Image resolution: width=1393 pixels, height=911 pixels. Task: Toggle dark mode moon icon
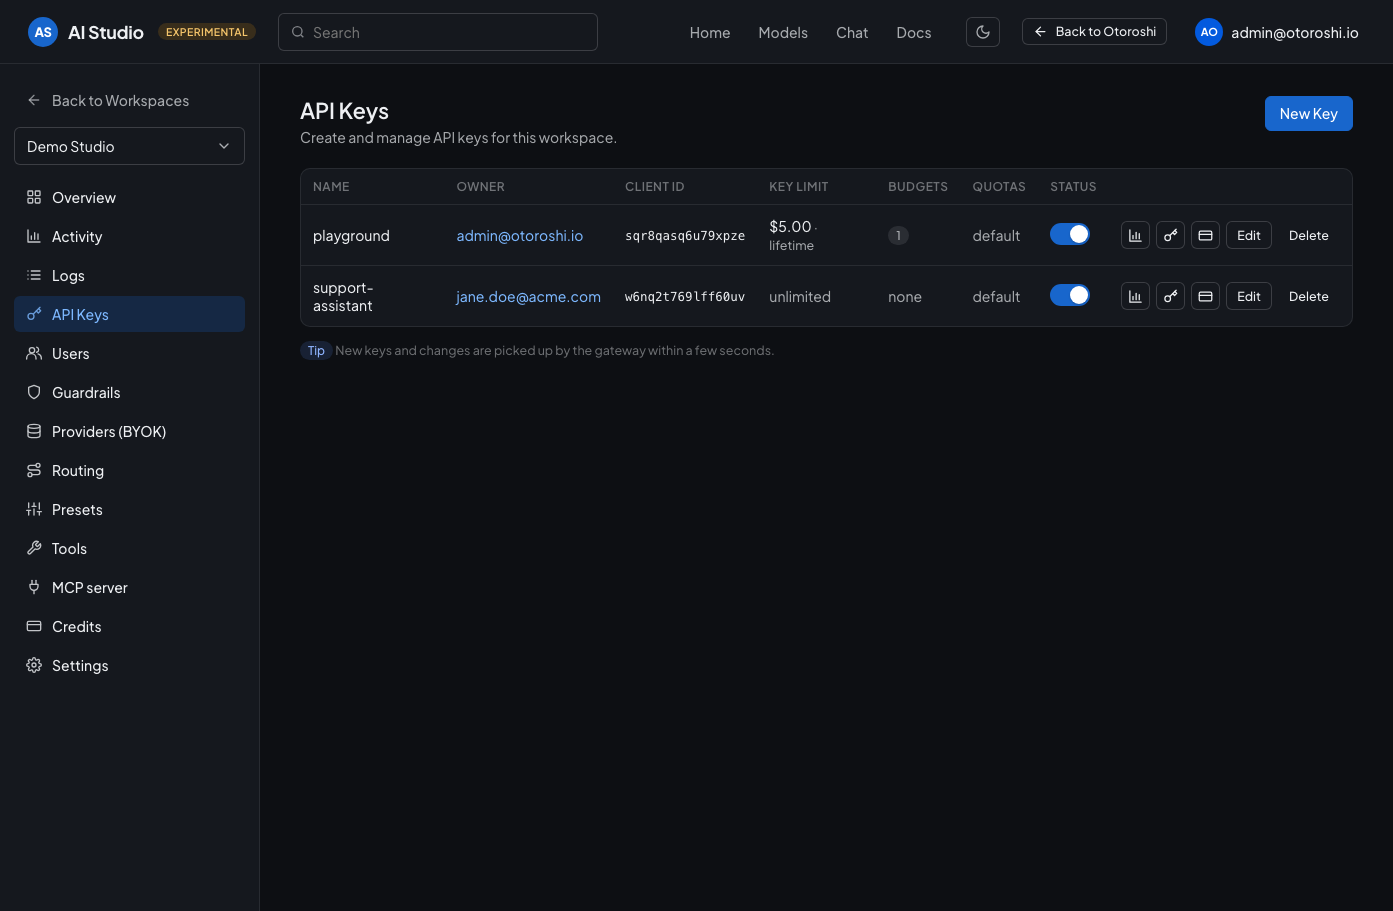click(983, 32)
